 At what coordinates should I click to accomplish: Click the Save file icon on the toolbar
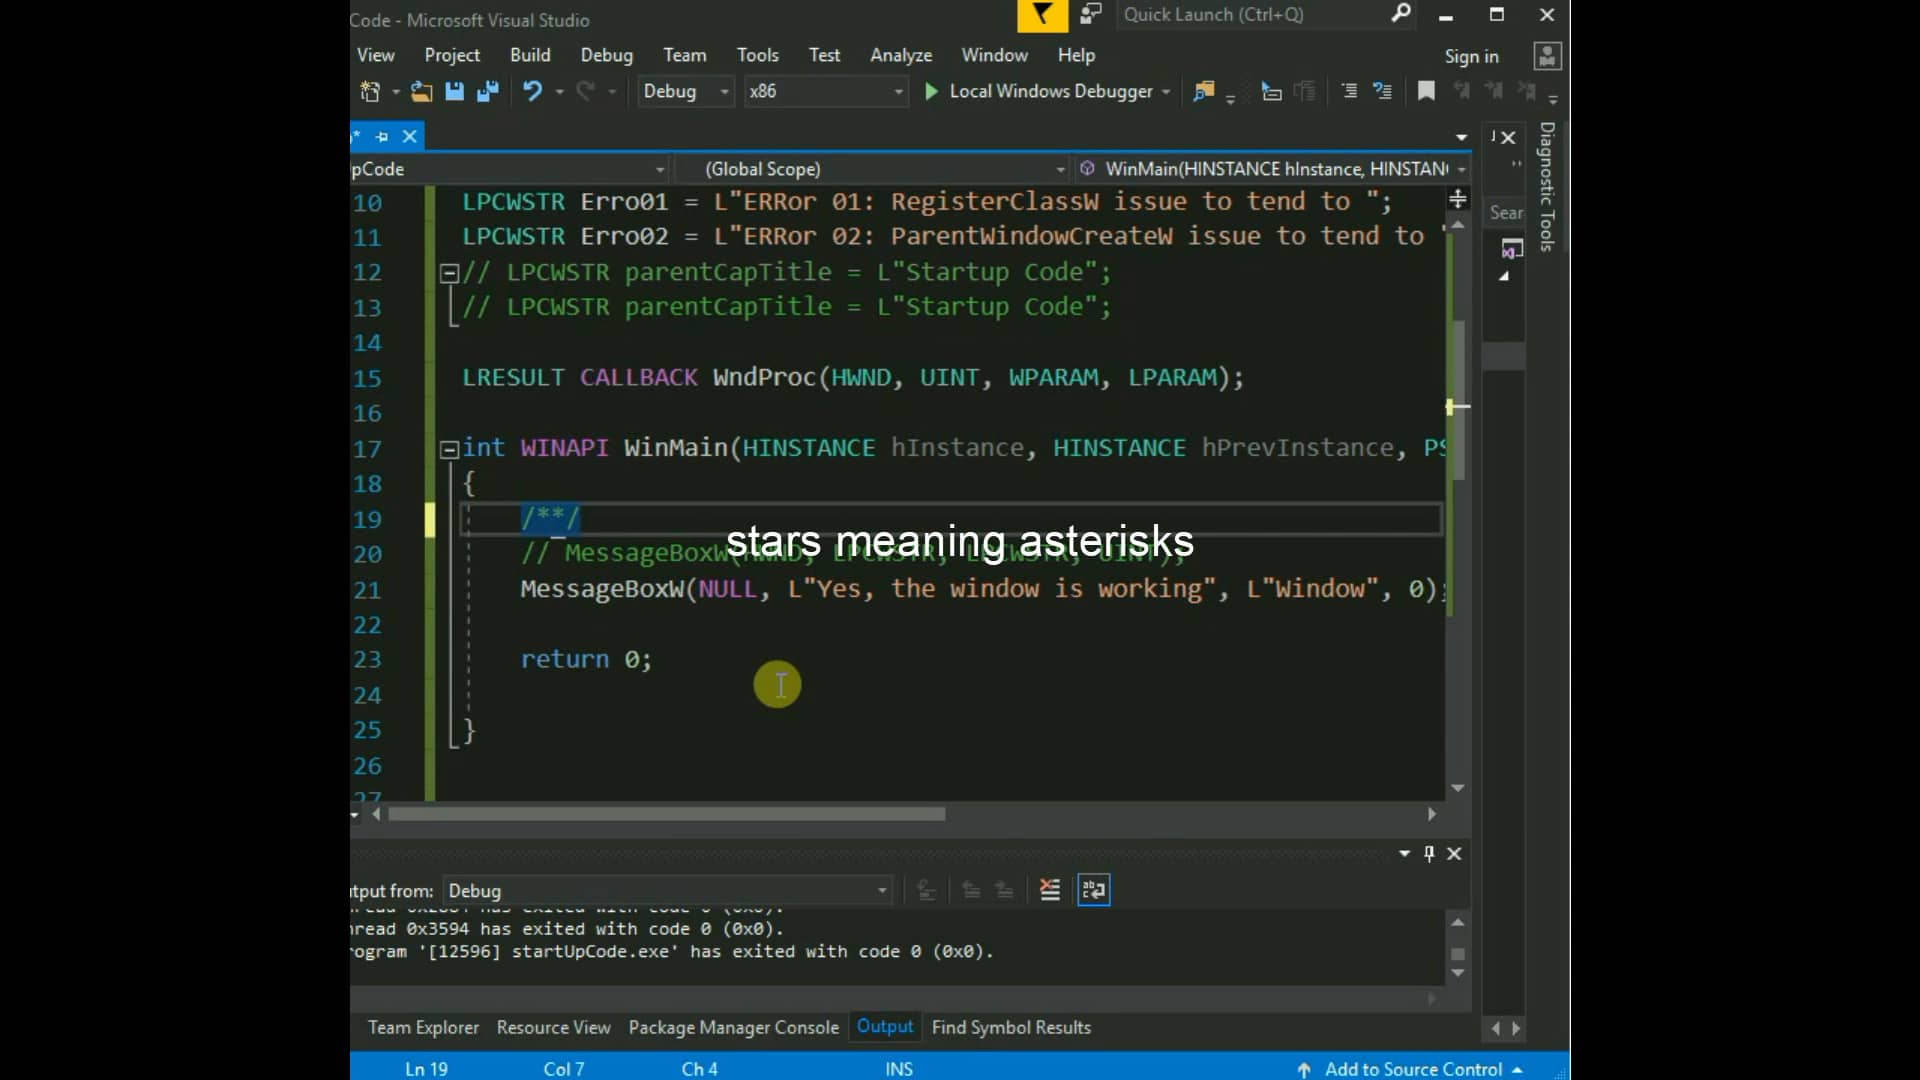[x=454, y=91]
